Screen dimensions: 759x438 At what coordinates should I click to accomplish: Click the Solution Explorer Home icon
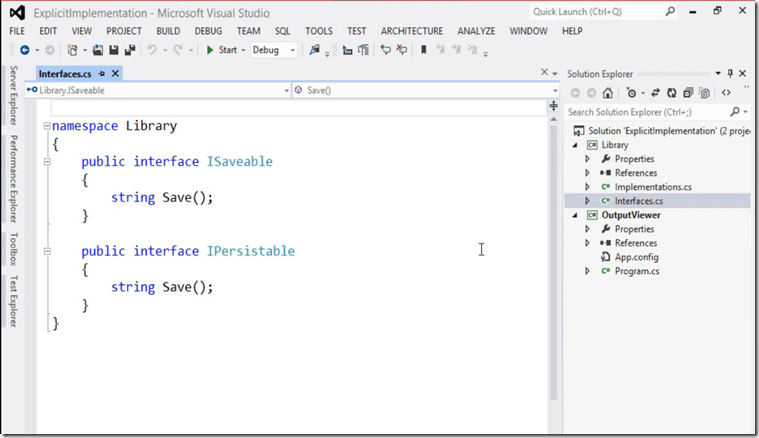(x=607, y=93)
